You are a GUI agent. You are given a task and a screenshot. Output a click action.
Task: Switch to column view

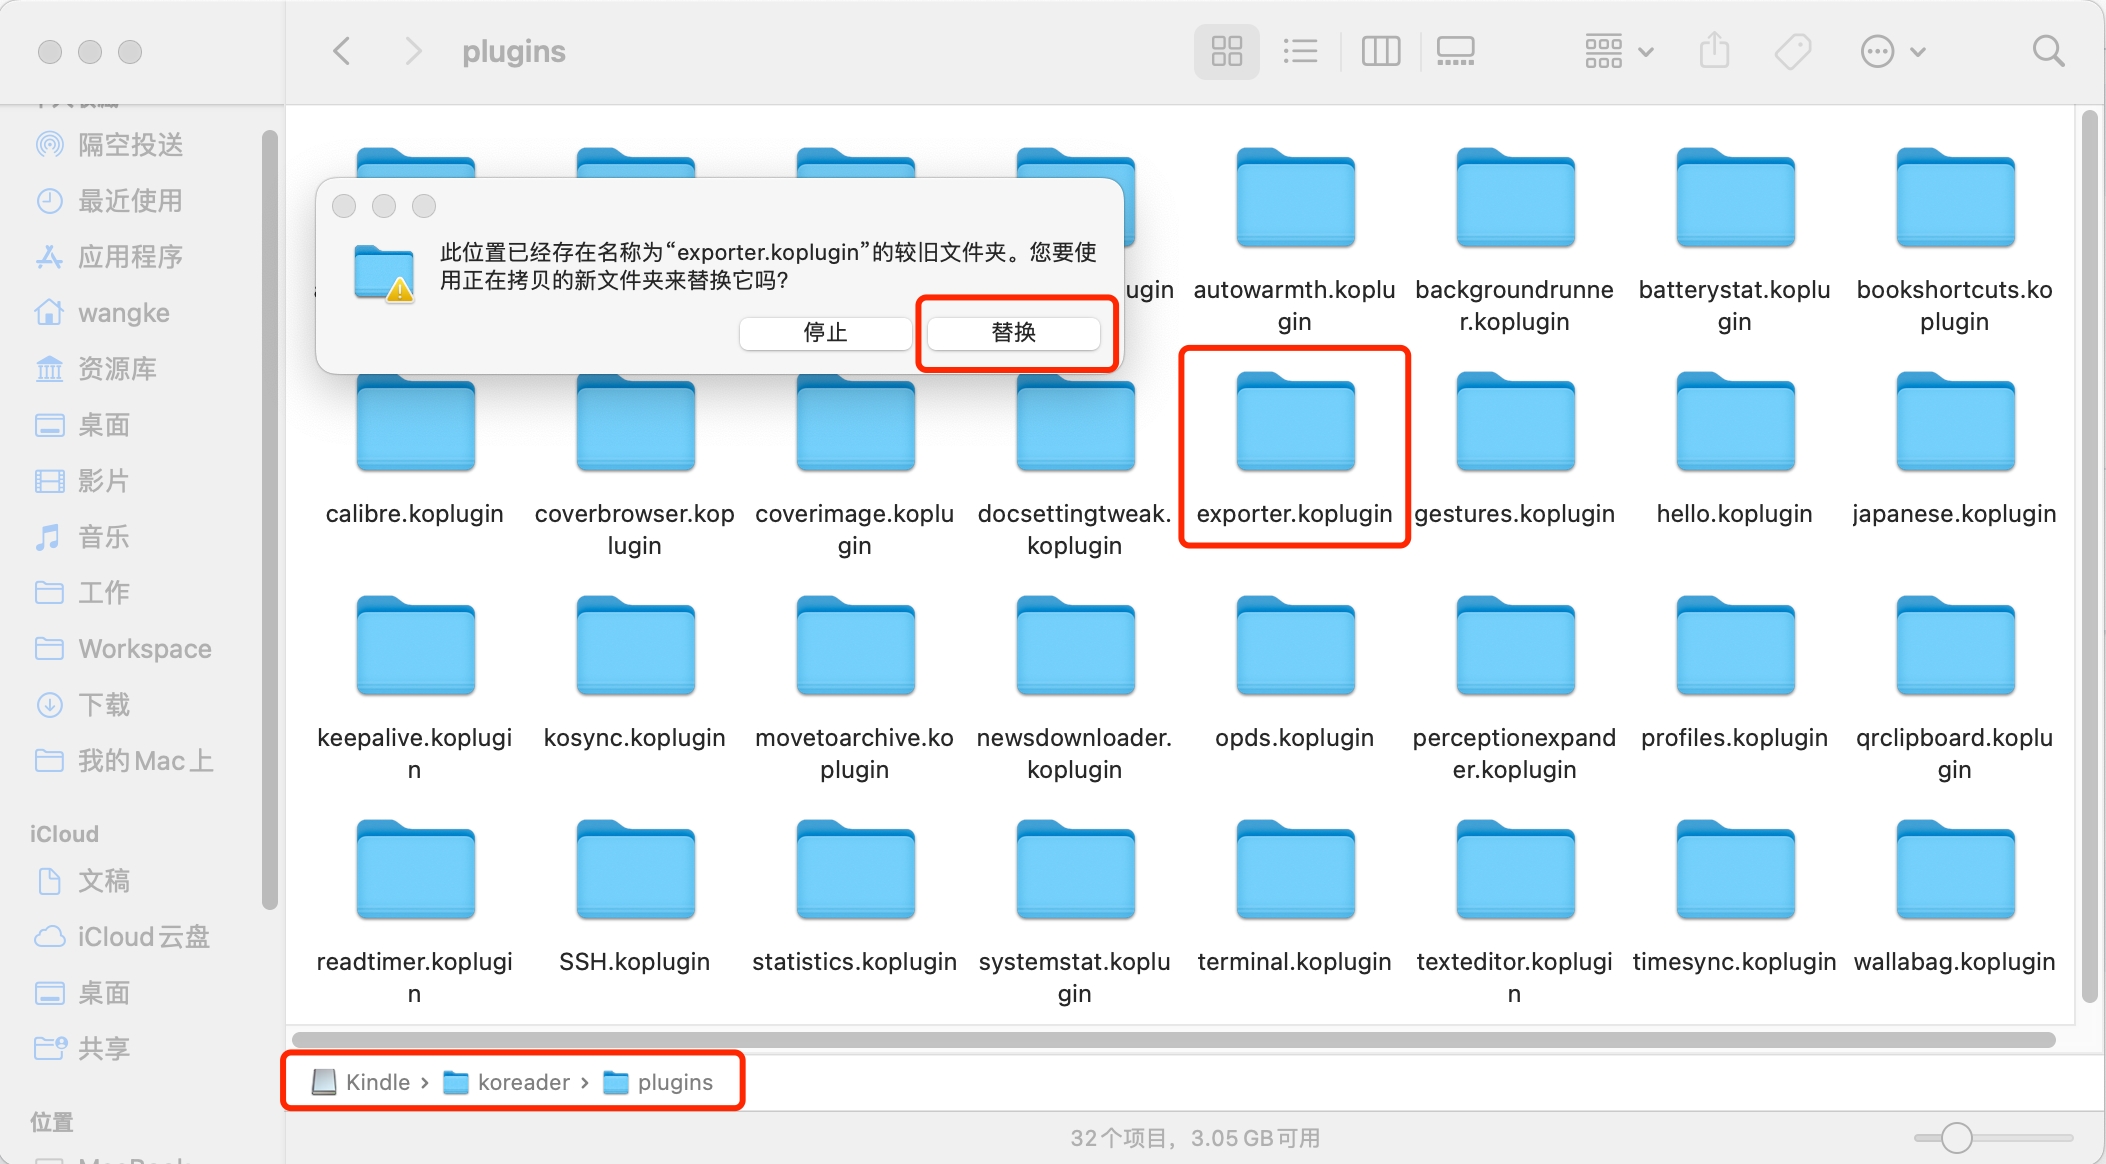[x=1380, y=51]
